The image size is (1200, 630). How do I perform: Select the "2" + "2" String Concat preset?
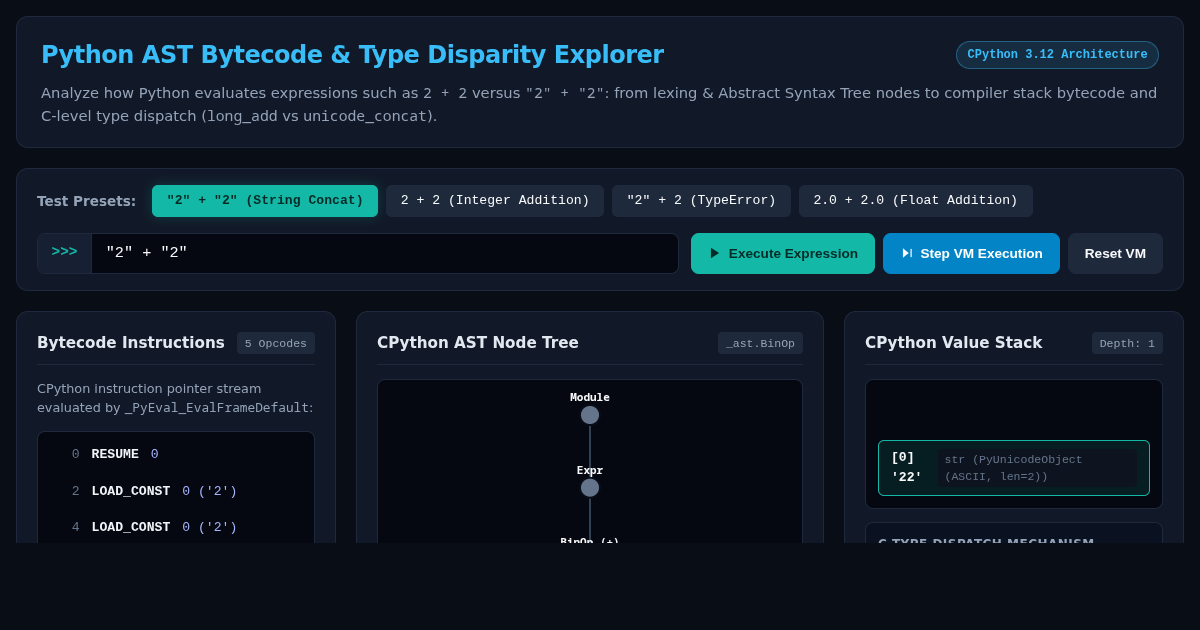point(265,201)
